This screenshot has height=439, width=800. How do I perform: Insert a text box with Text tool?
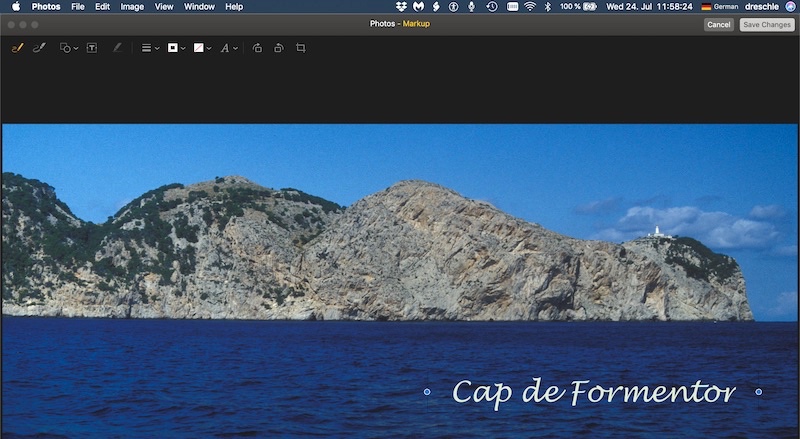[x=92, y=47]
